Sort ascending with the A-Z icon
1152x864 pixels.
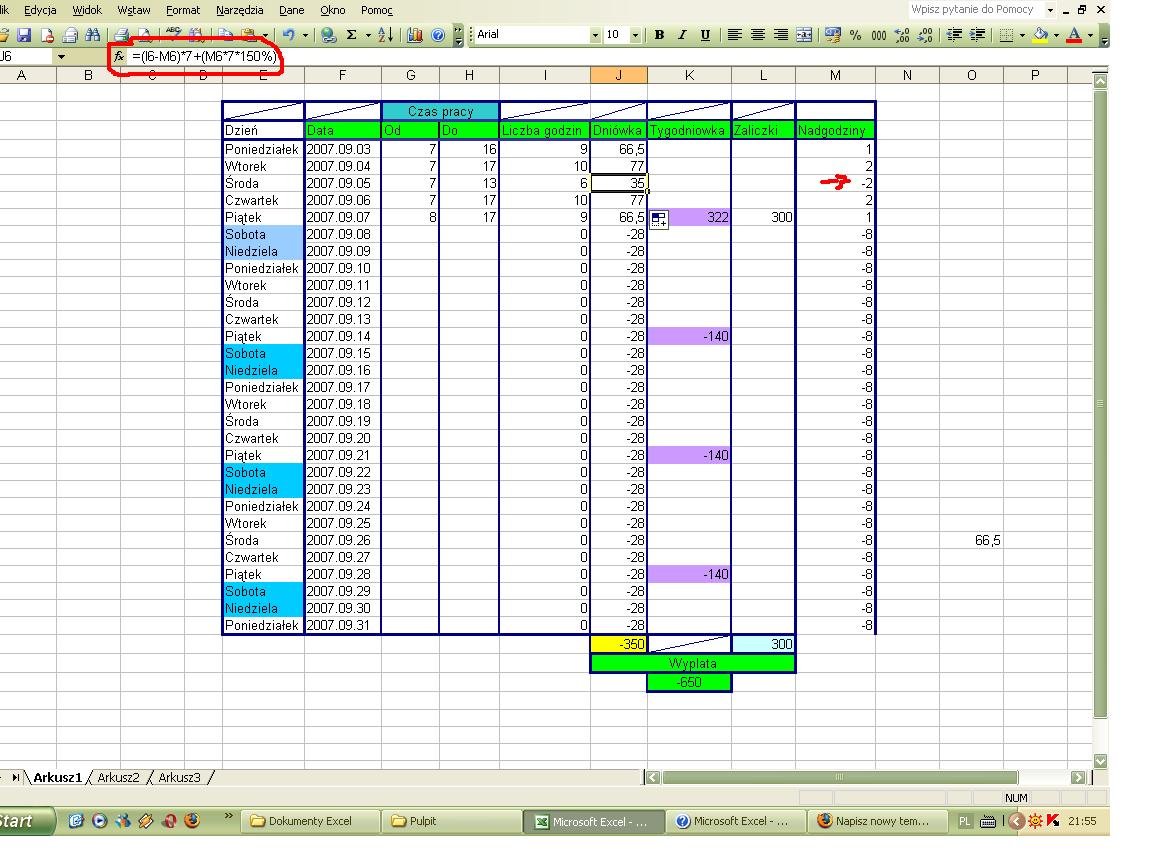tap(386, 35)
